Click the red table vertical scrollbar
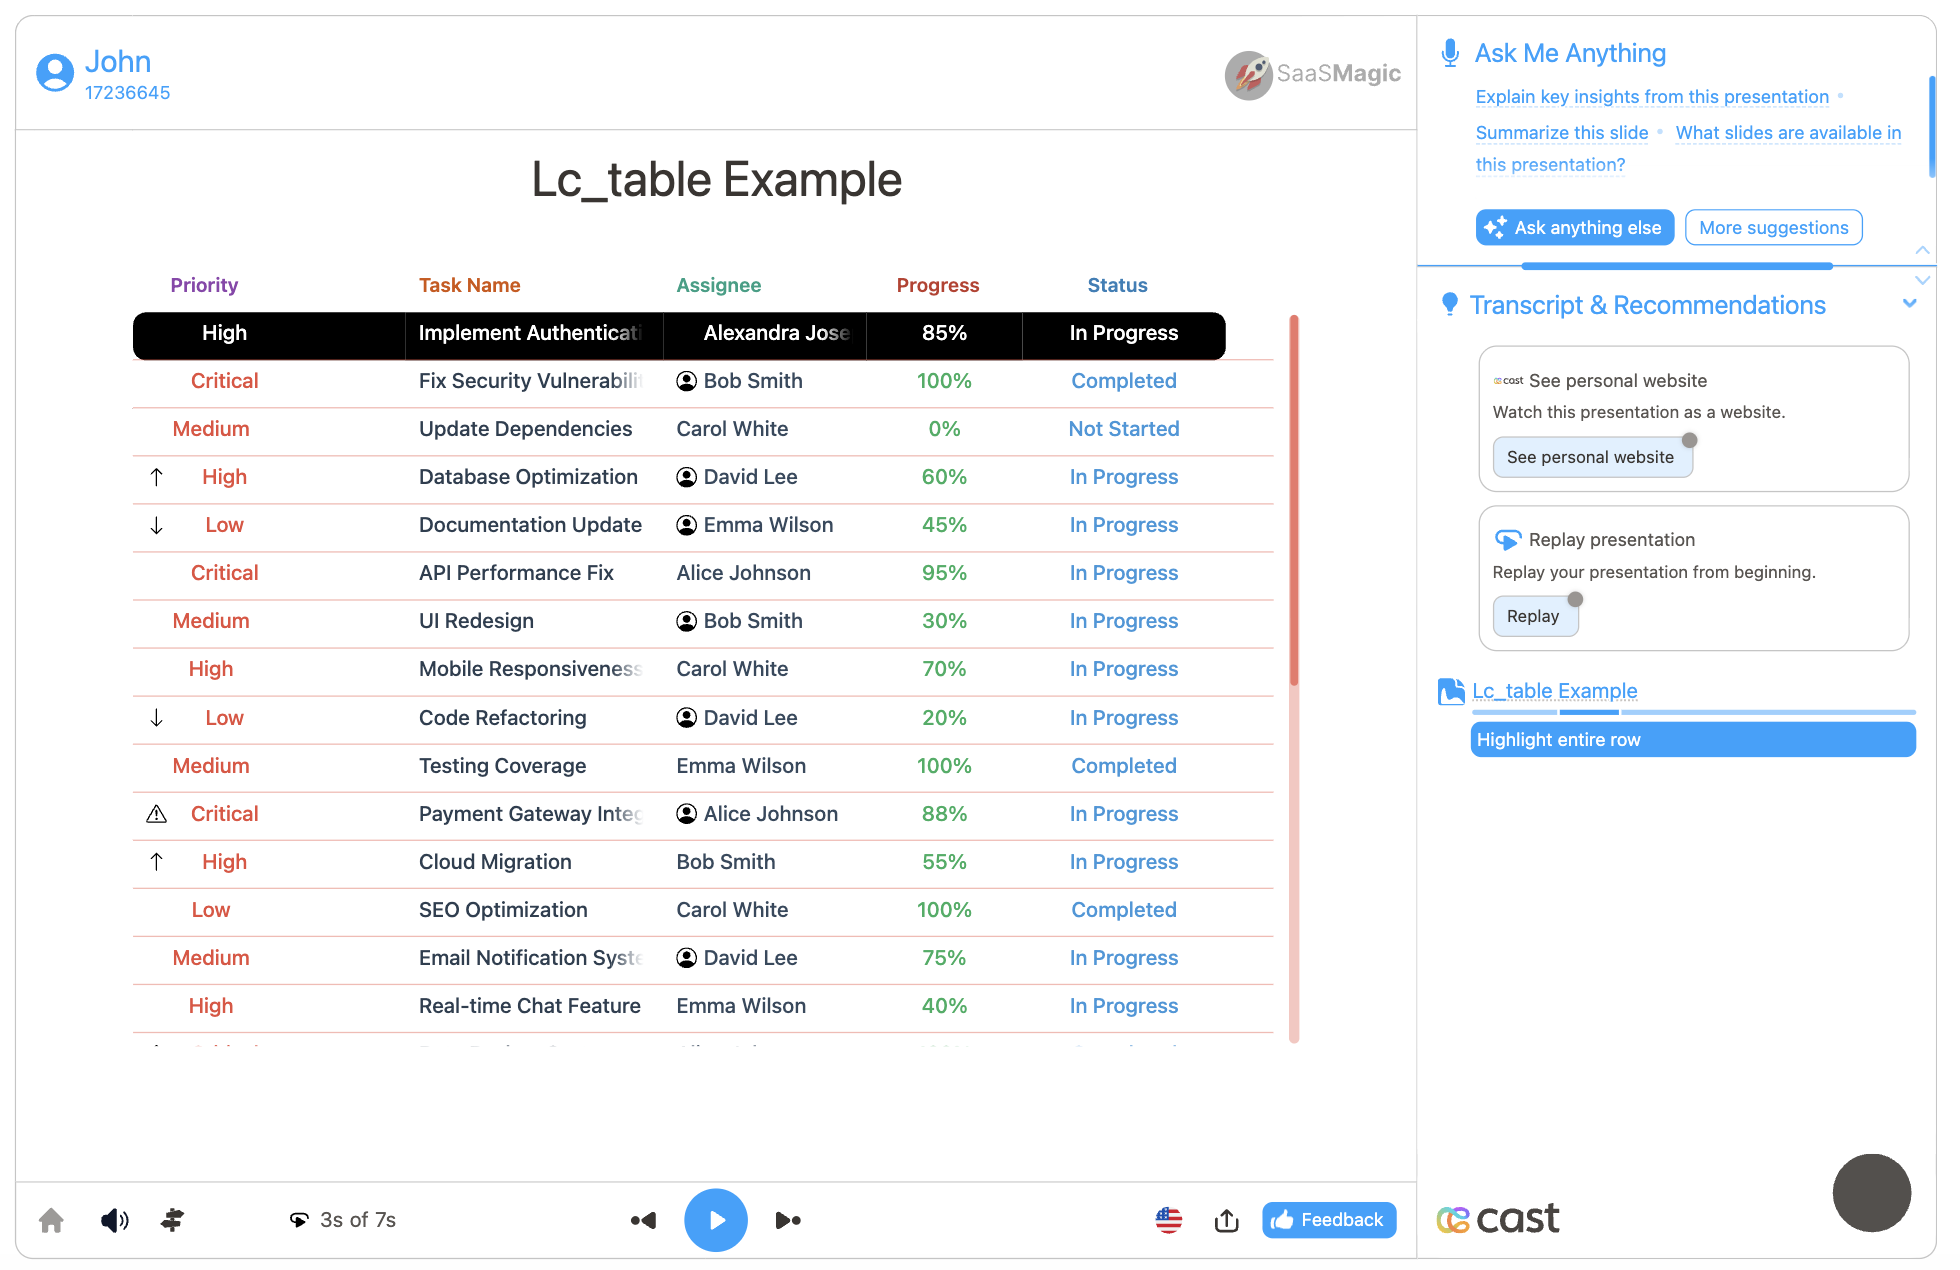Screen dimensions: 1960x1270 pyautogui.click(x=1294, y=500)
